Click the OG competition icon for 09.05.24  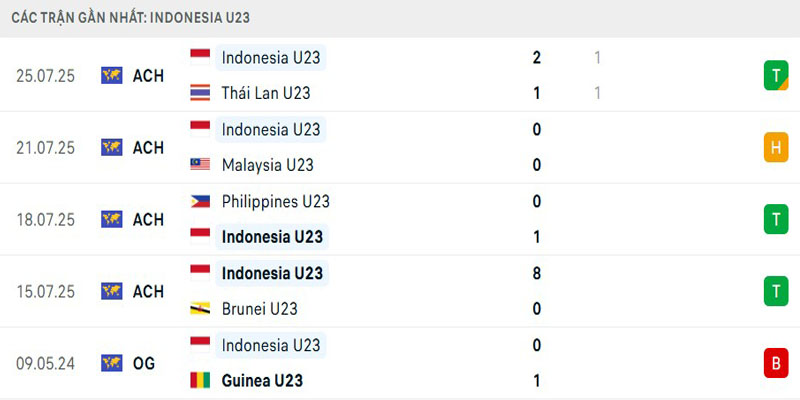coord(111,363)
